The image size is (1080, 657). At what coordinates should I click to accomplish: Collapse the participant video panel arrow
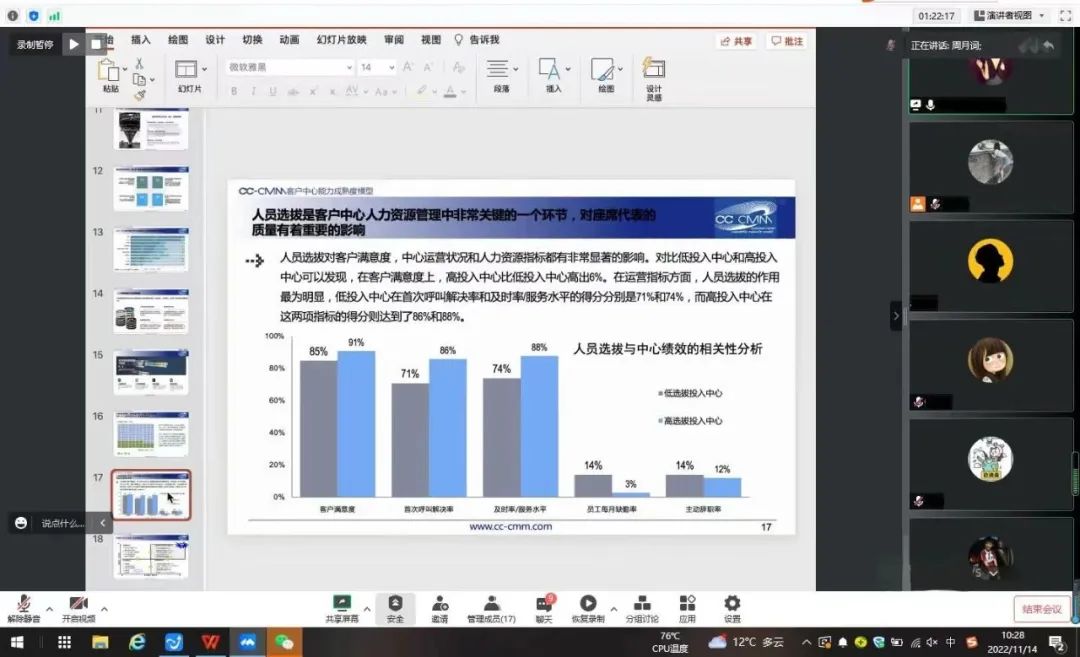(x=896, y=316)
